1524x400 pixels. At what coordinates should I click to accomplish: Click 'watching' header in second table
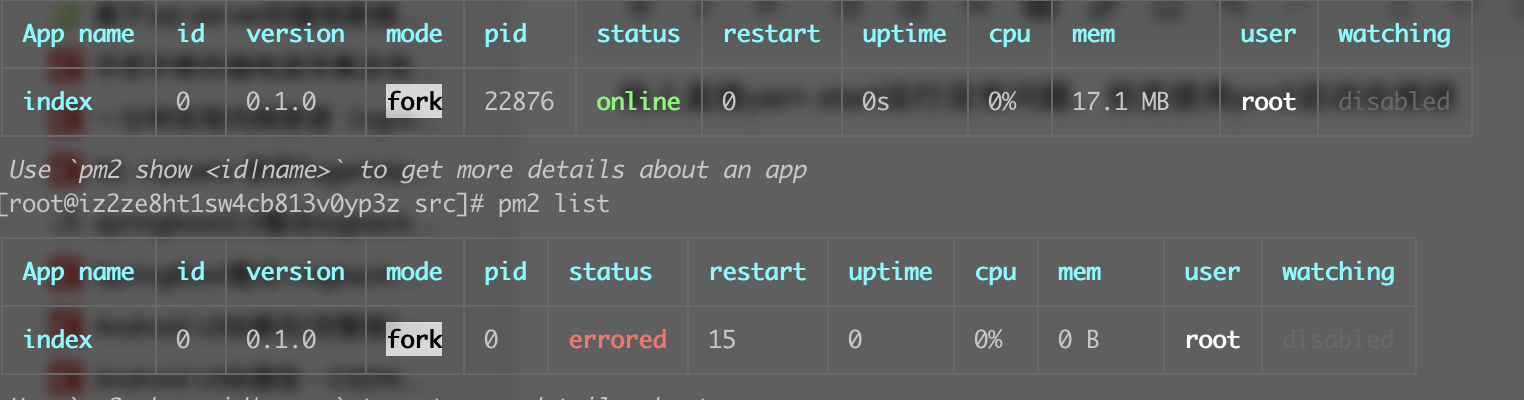1338,272
